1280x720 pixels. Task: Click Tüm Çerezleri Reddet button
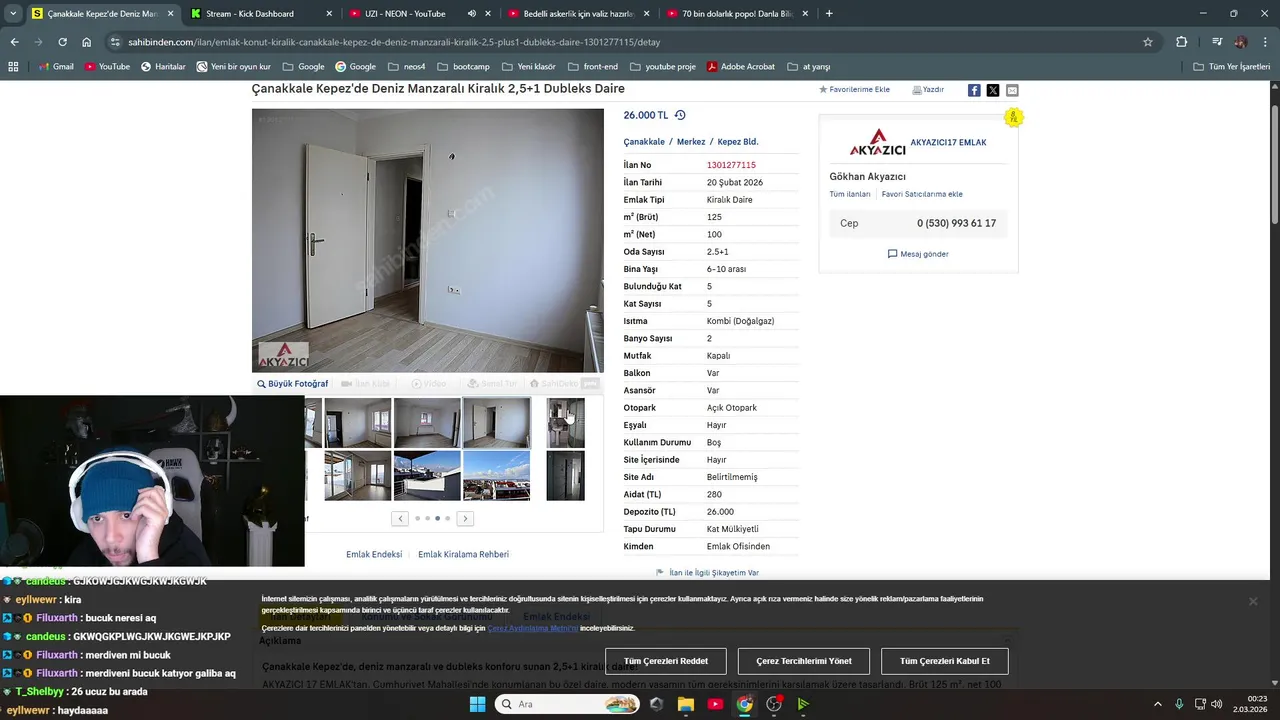pos(666,661)
